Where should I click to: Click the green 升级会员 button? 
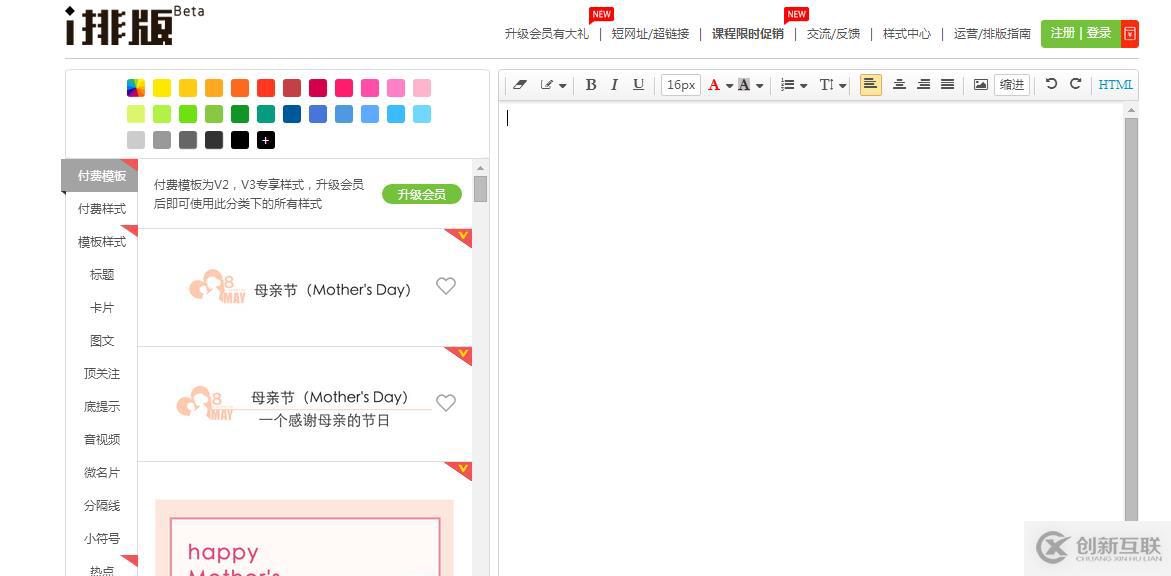click(x=422, y=194)
